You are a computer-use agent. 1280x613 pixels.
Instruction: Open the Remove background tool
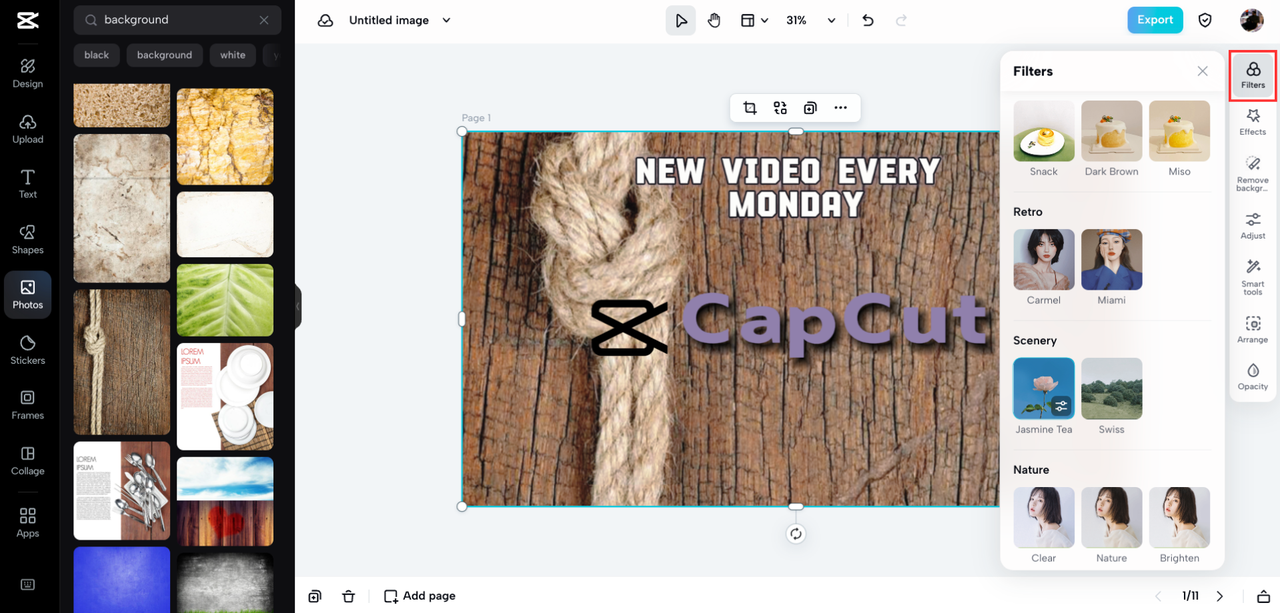pyautogui.click(x=1253, y=174)
